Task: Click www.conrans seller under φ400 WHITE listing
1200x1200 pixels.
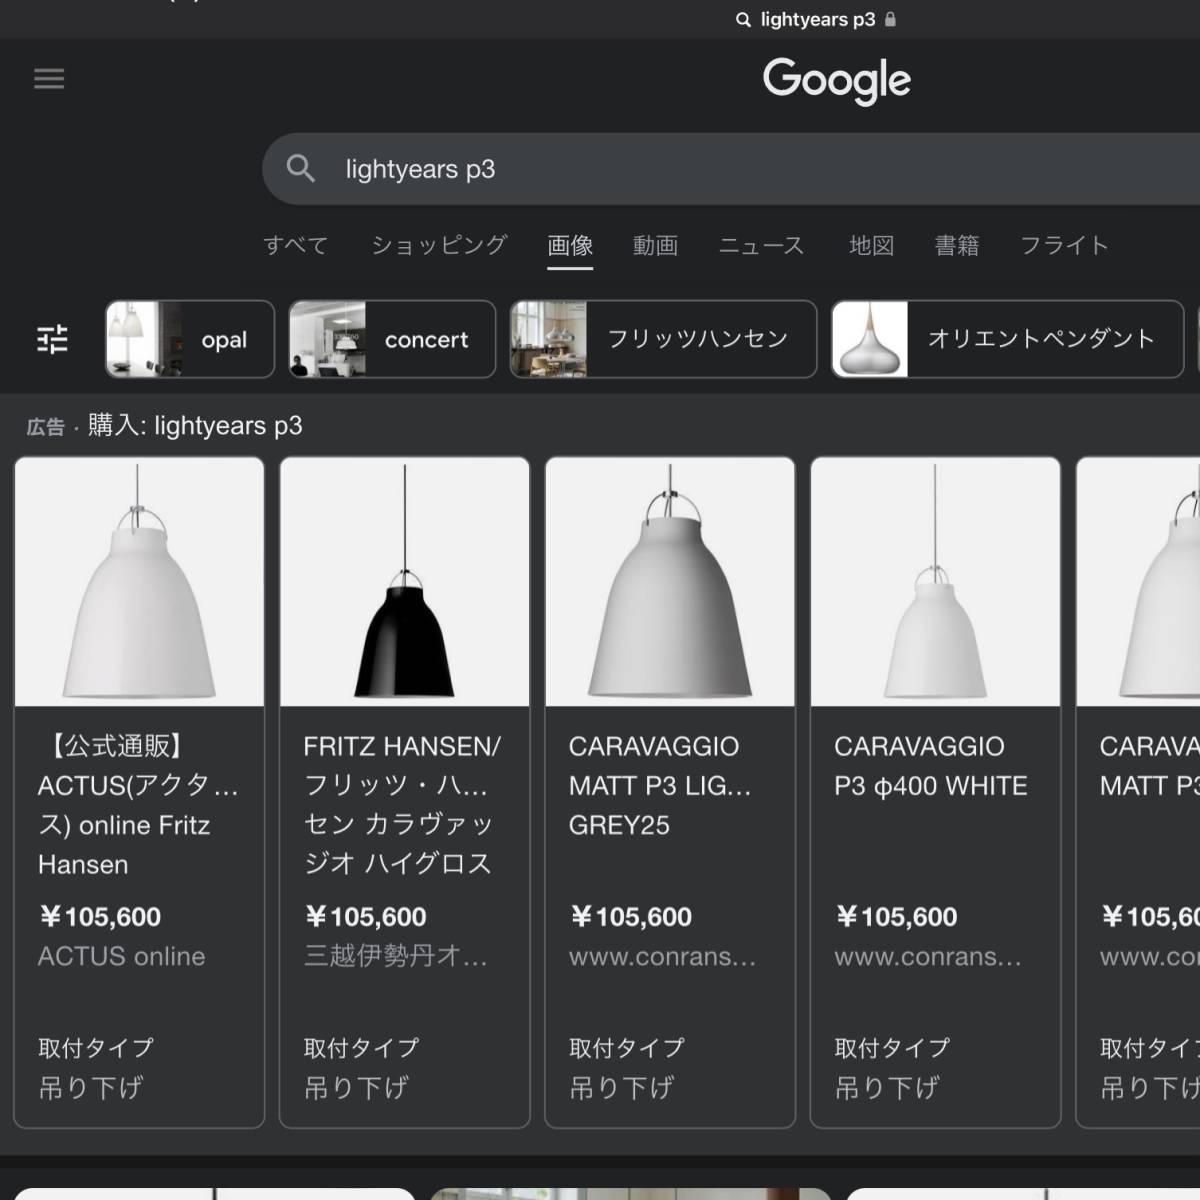Action: pyautogui.click(x=928, y=957)
